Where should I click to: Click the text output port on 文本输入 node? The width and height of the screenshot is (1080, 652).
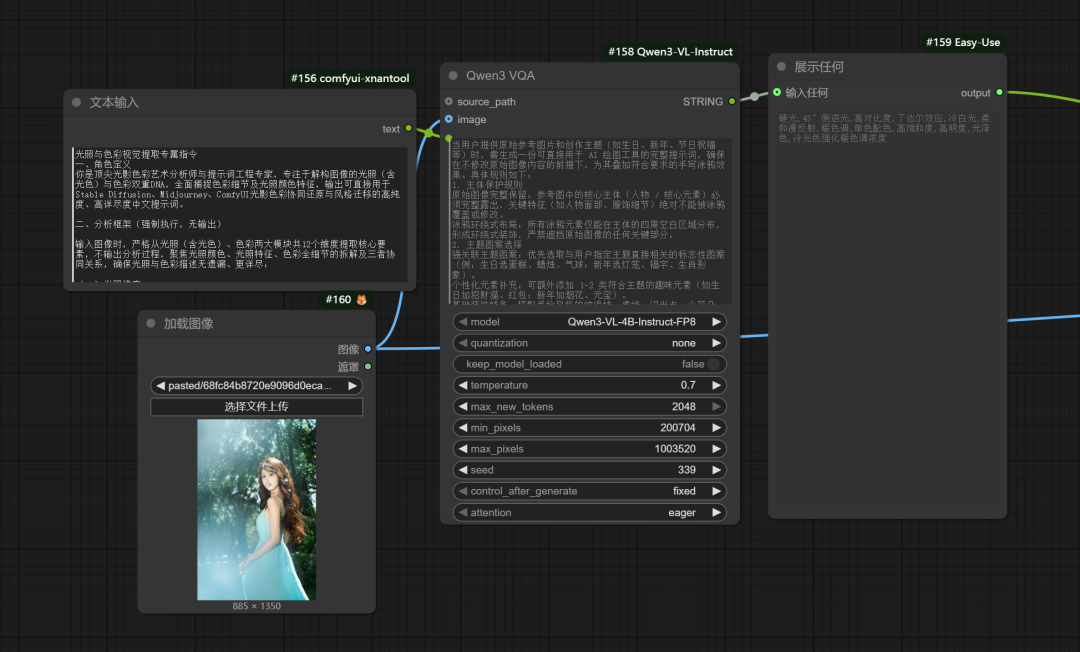[409, 128]
